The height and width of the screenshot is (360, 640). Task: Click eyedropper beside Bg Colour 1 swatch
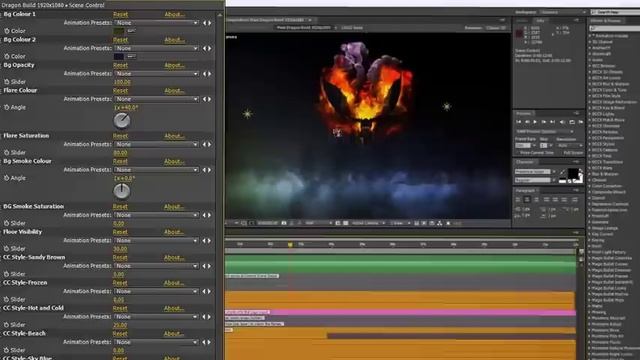pyautogui.click(x=131, y=31)
